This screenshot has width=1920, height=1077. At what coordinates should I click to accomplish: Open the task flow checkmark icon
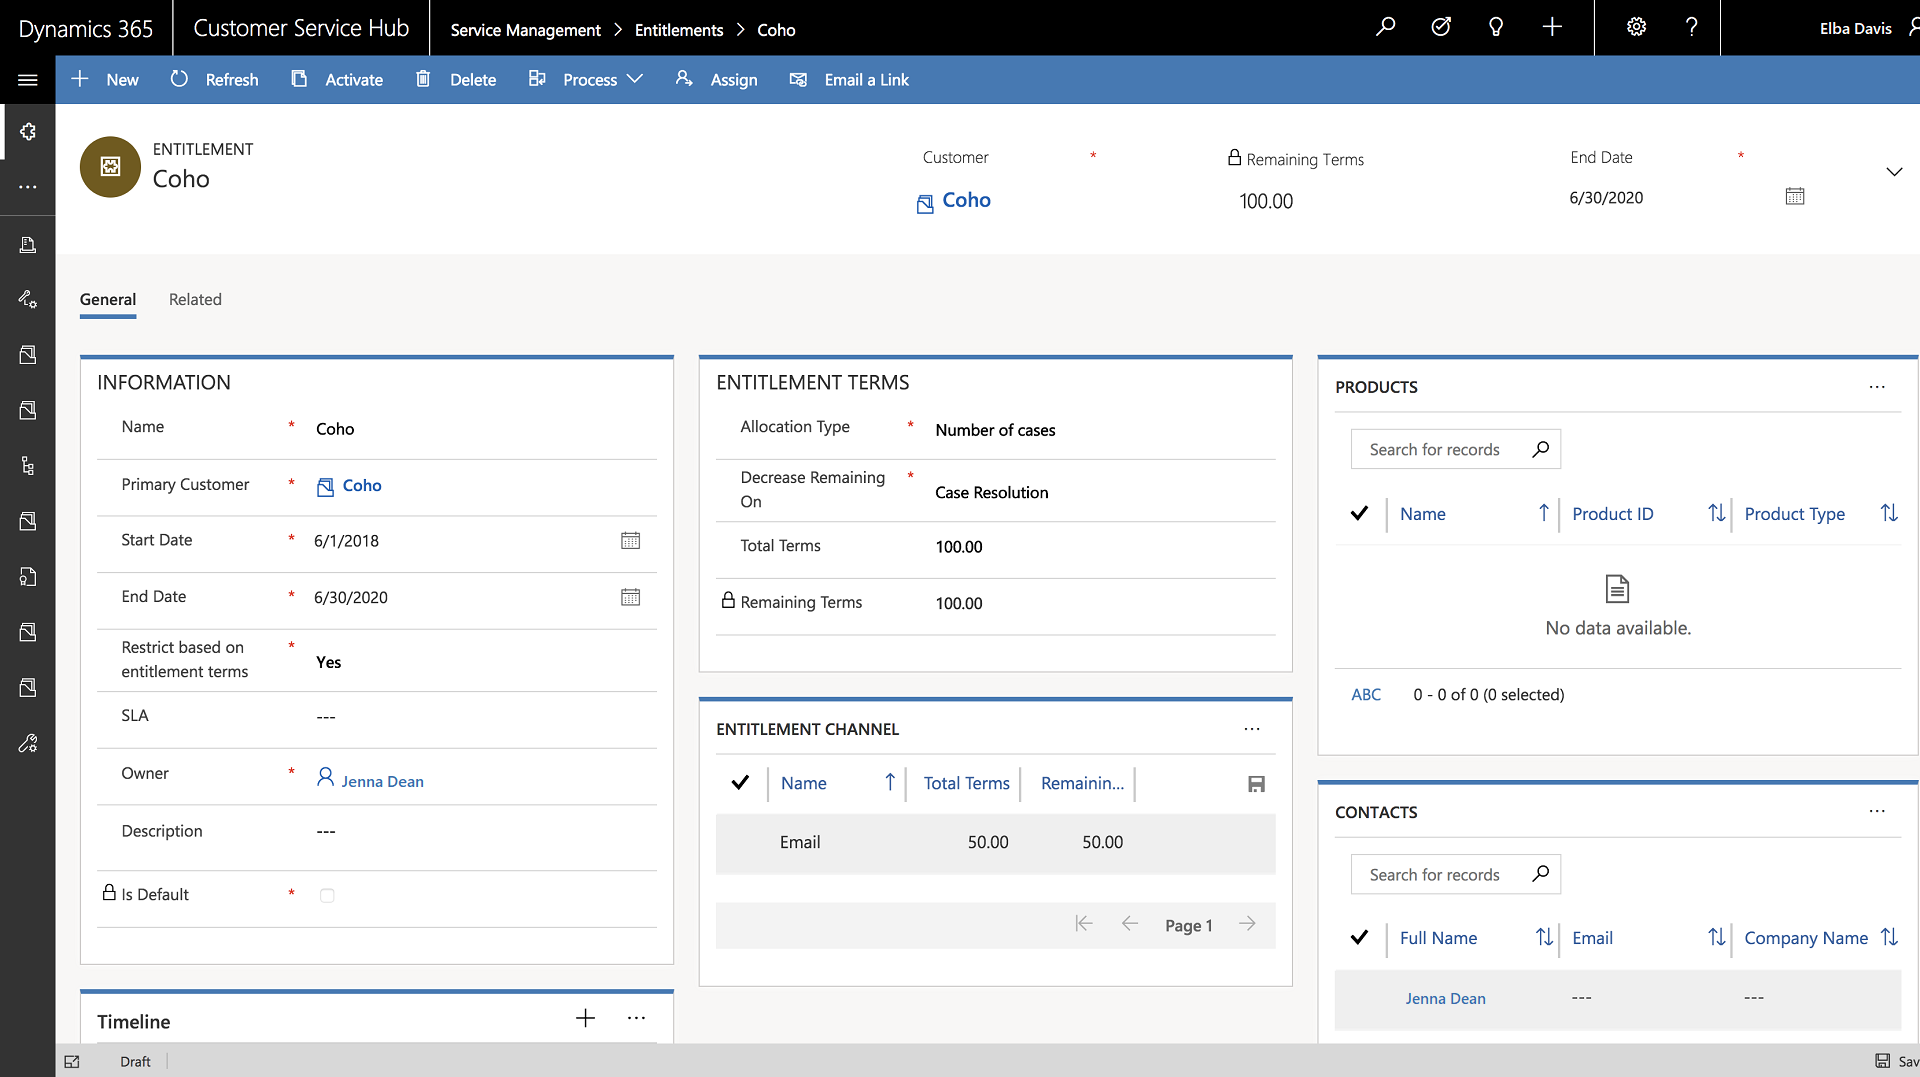coord(1441,27)
